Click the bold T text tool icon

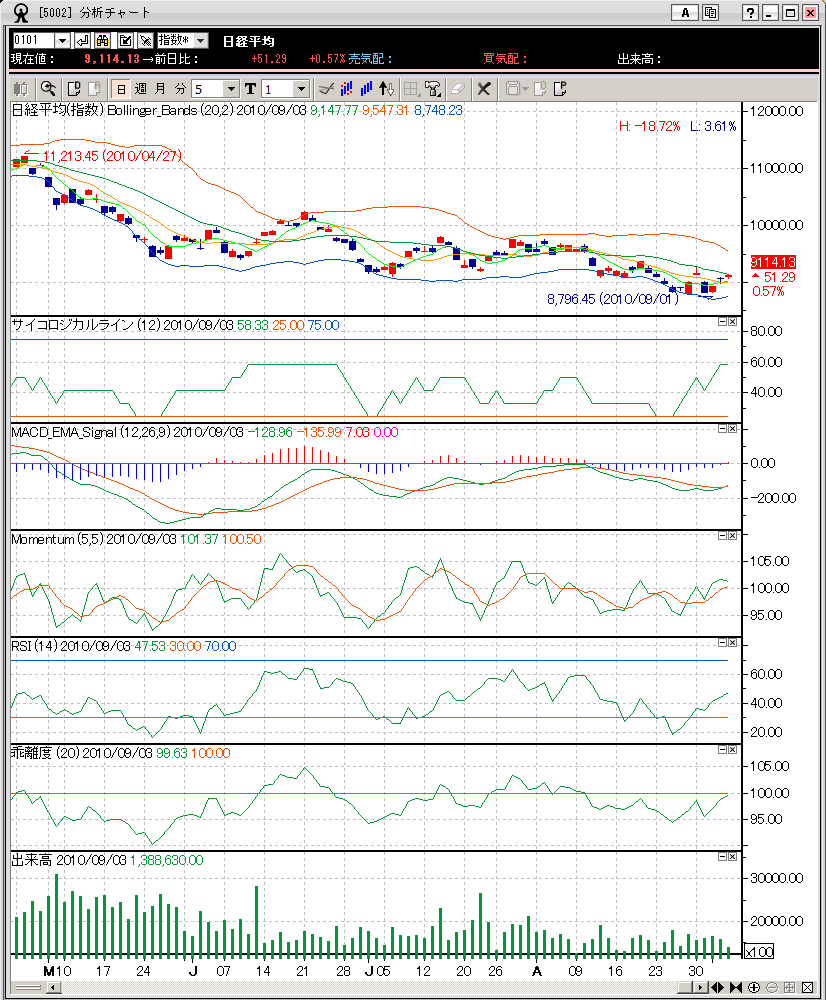(250, 89)
